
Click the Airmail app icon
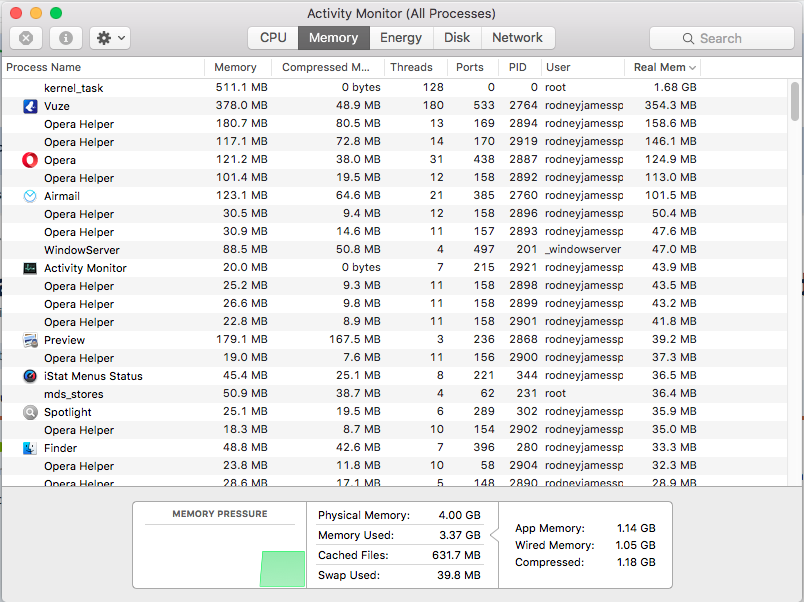30,196
